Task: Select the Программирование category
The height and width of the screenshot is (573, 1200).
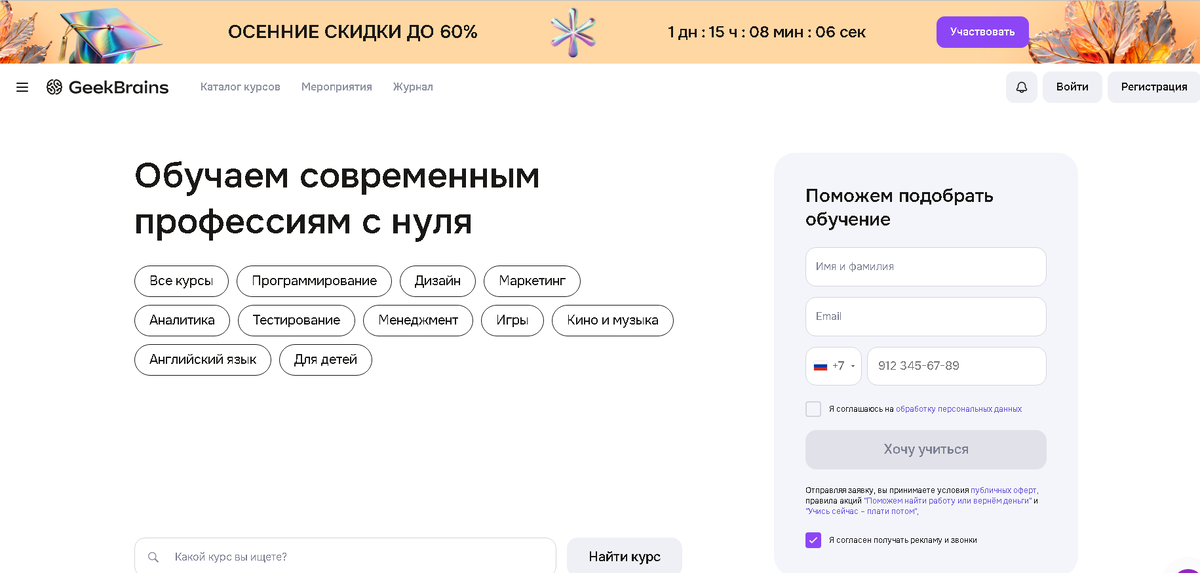Action: coord(314,281)
